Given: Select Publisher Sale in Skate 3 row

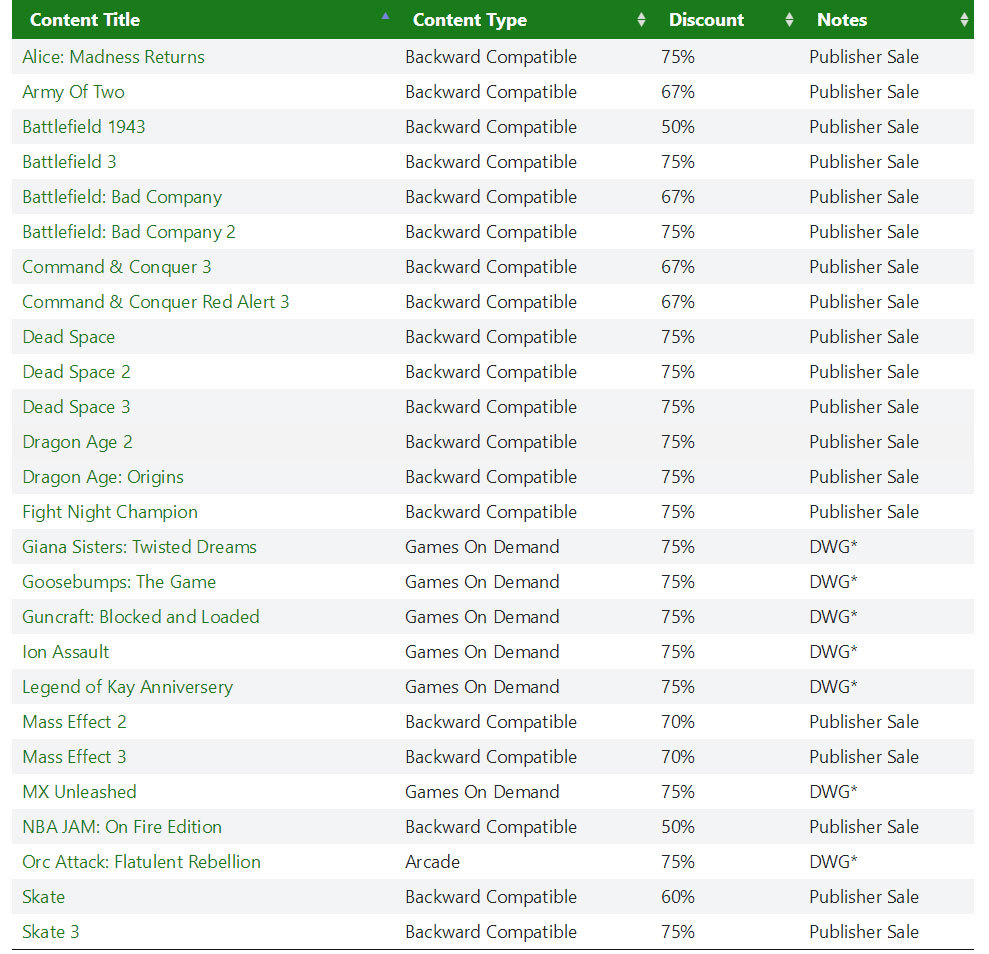Looking at the screenshot, I should coord(864,932).
